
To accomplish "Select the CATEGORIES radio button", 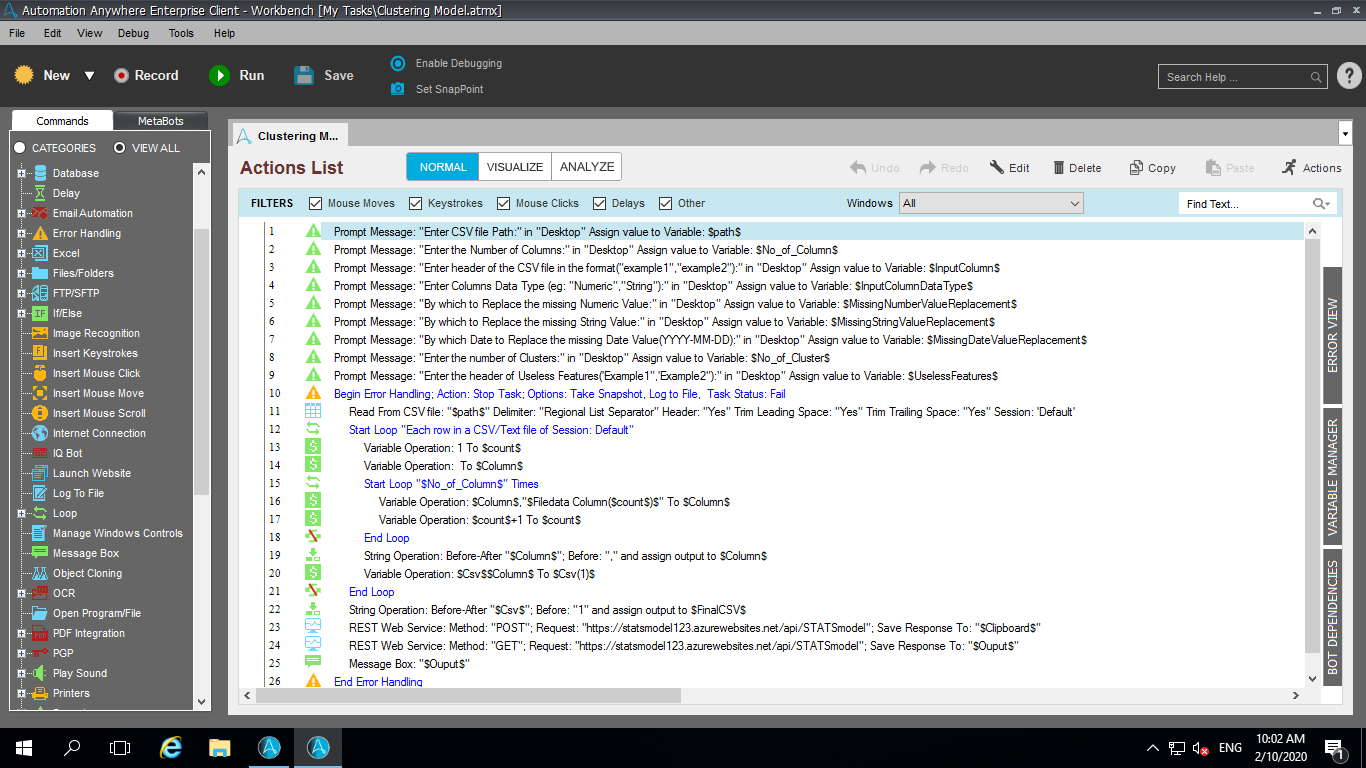I will click(20, 148).
